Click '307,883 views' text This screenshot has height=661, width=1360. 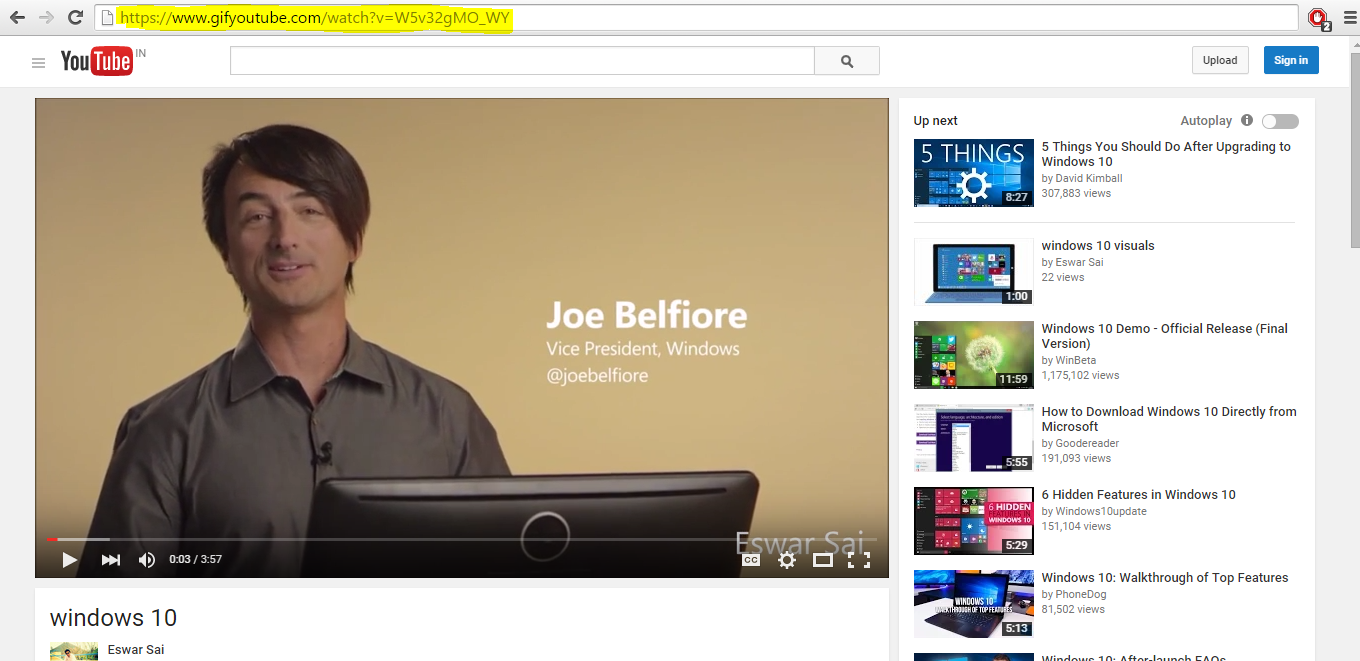coord(1076,193)
